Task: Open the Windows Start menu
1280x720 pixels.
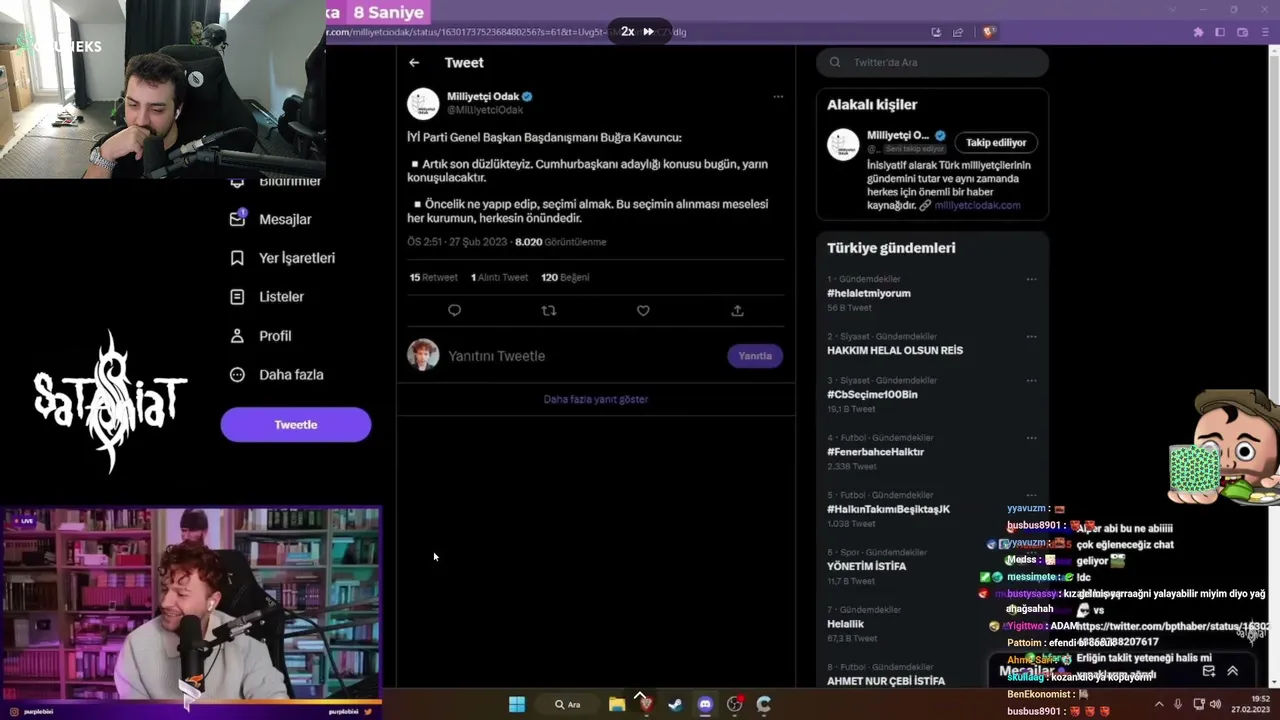Action: [x=517, y=704]
